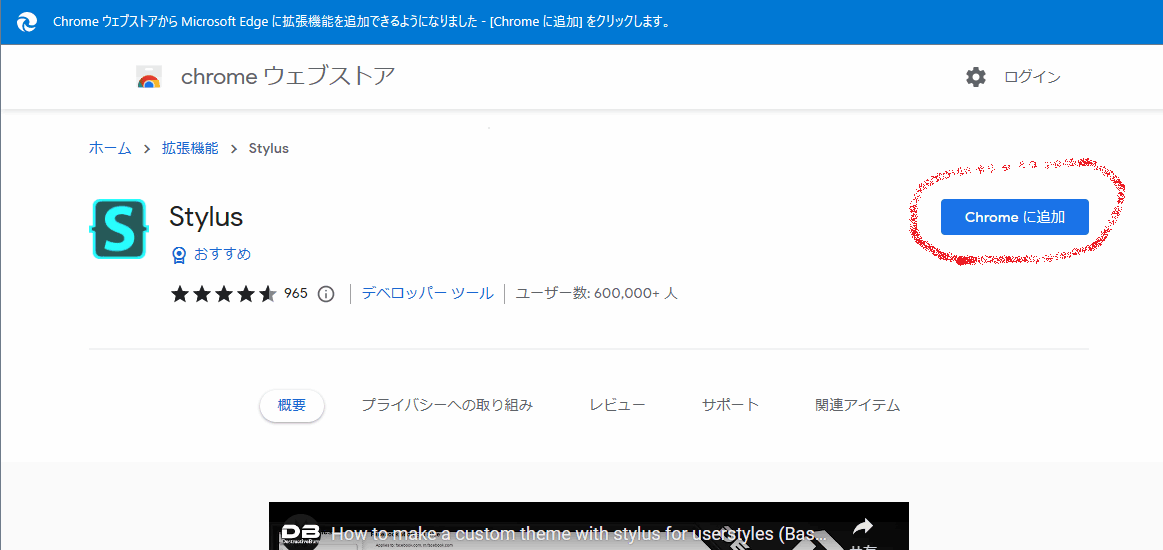Click the Stylus extension title text
1163x550 pixels.
206,217
